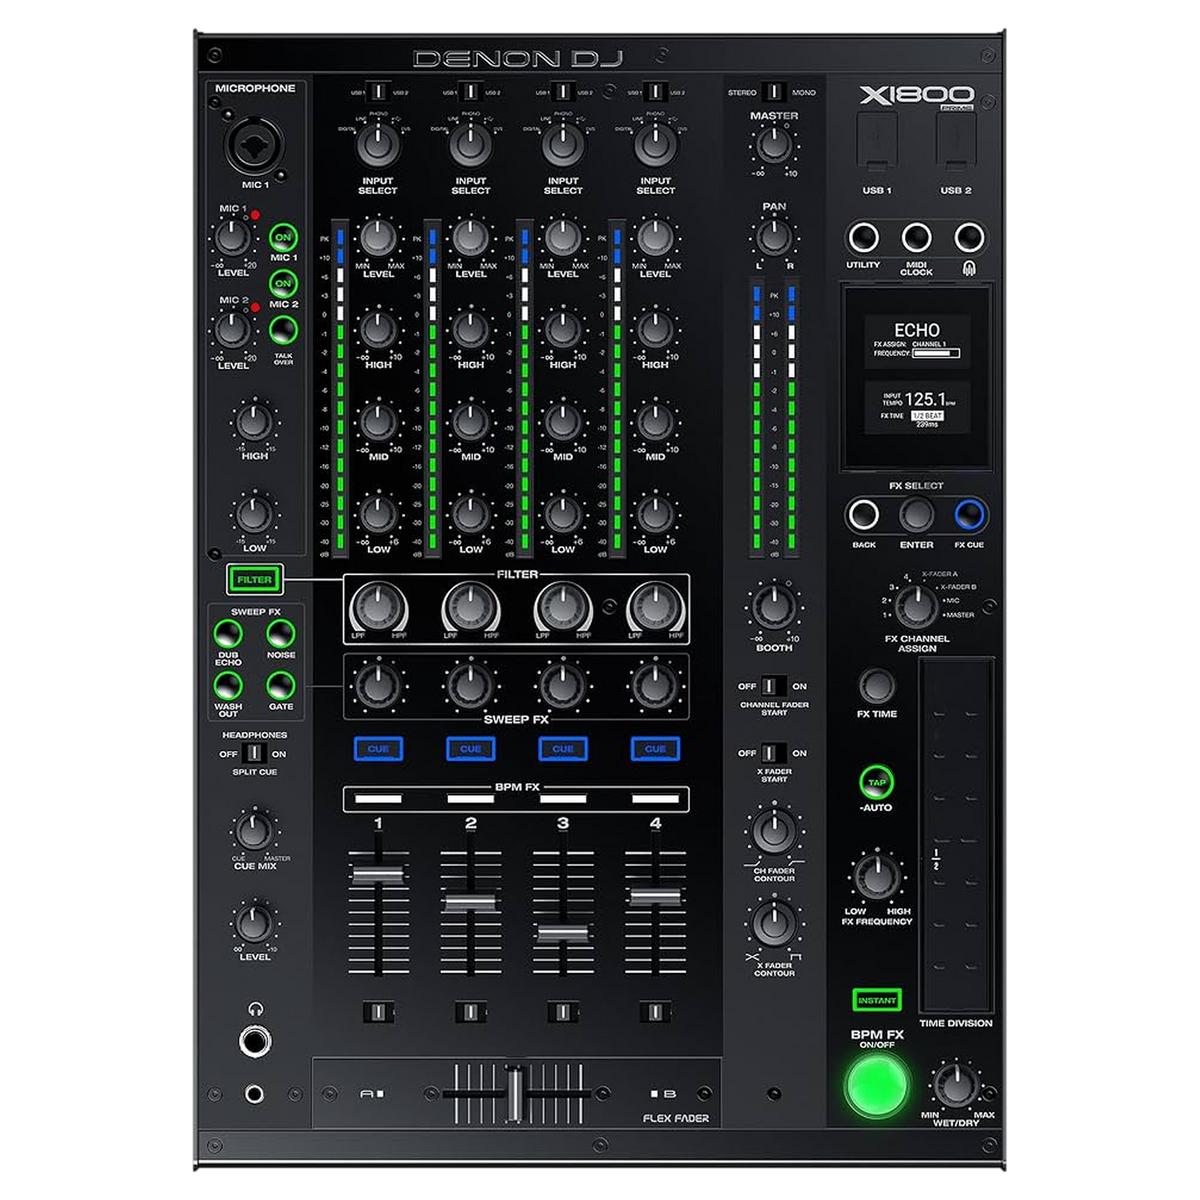
Task: Enable the CUE button above channel 3
Action: coord(563,749)
